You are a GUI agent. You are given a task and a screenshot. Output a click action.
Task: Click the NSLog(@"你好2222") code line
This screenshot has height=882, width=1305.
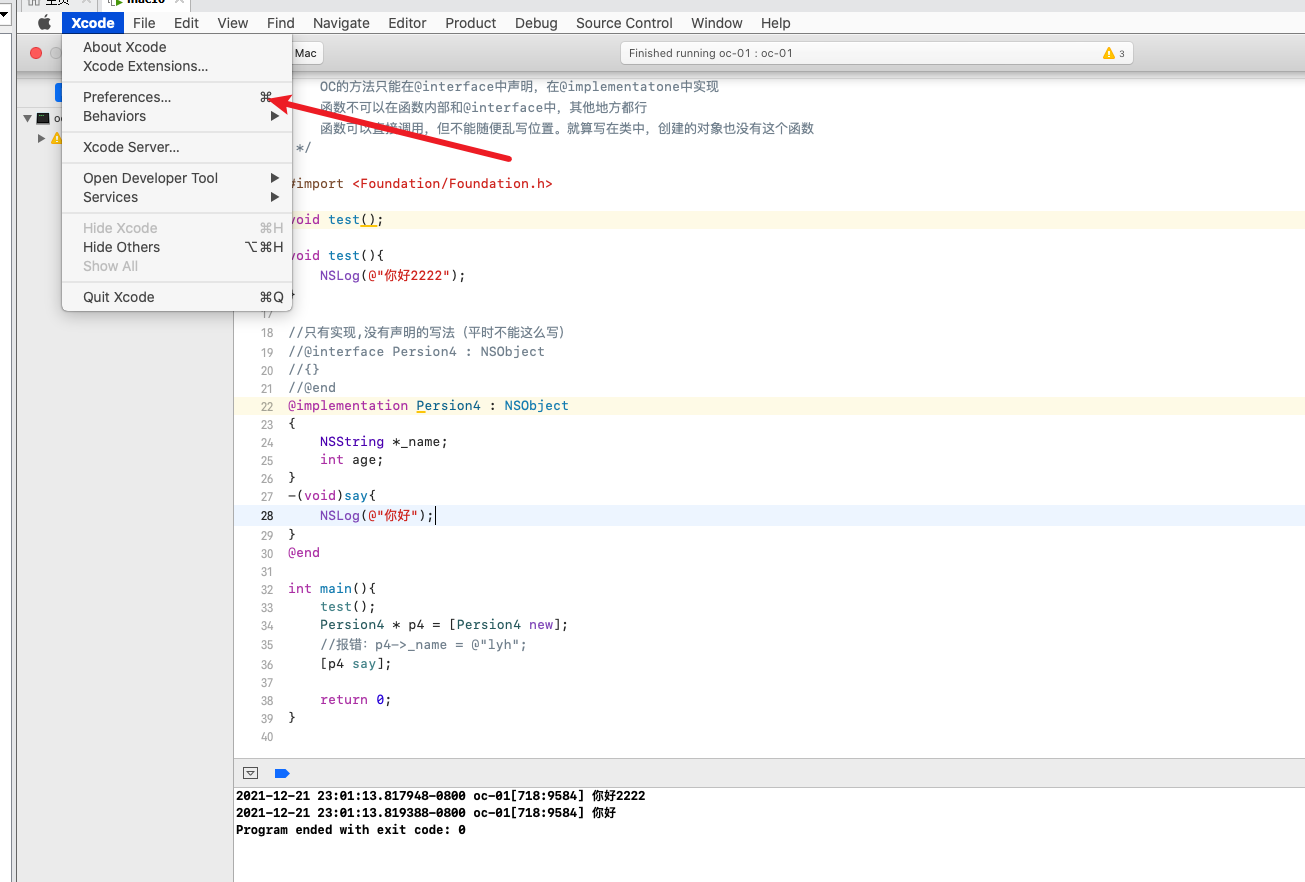pos(393,275)
